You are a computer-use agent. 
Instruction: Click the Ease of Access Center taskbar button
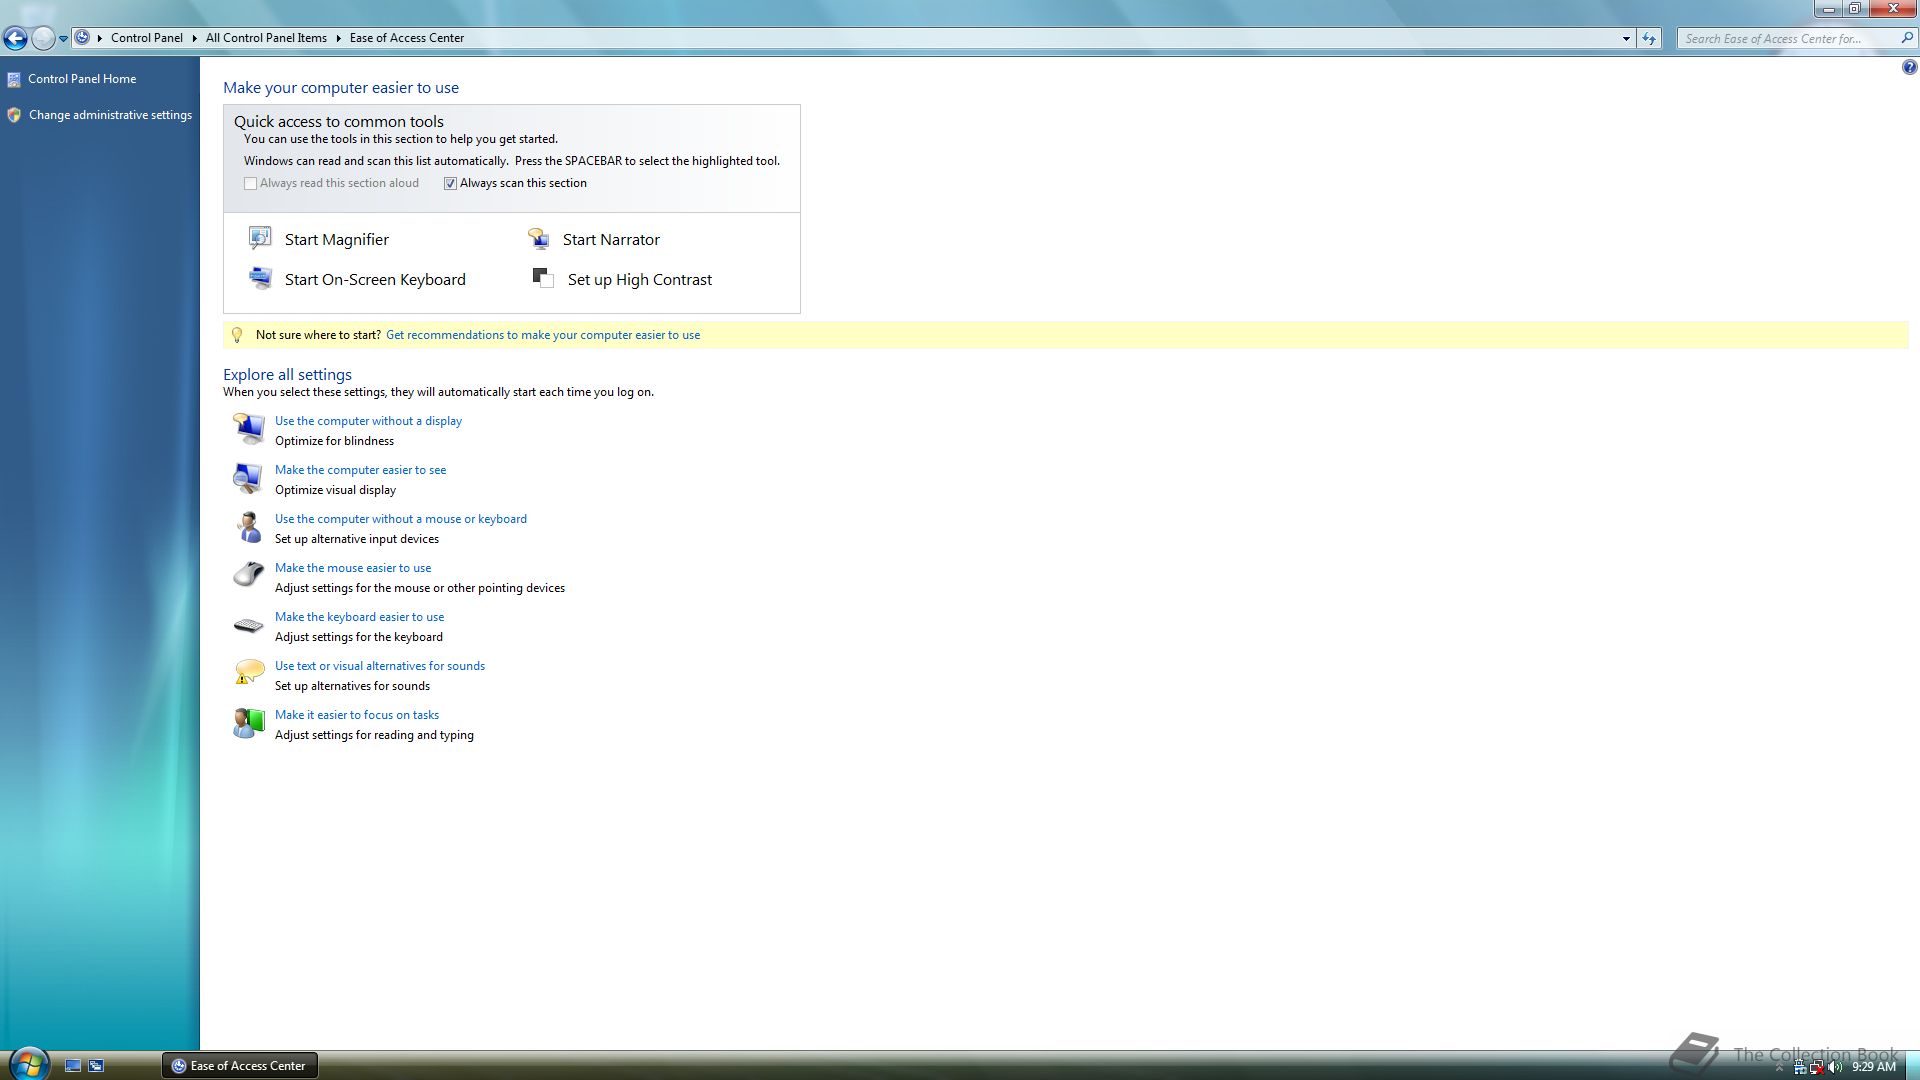(x=240, y=1066)
